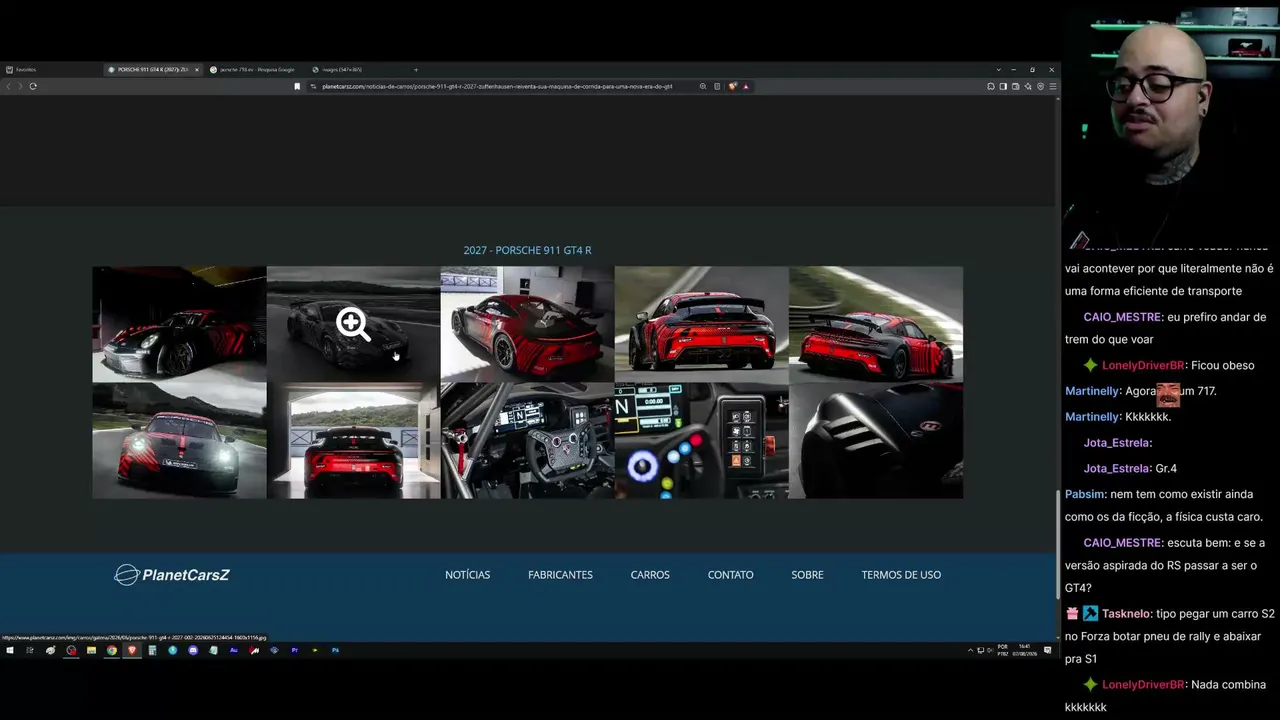
Task: Click the Pabsim username in chat
Action: point(1084,494)
